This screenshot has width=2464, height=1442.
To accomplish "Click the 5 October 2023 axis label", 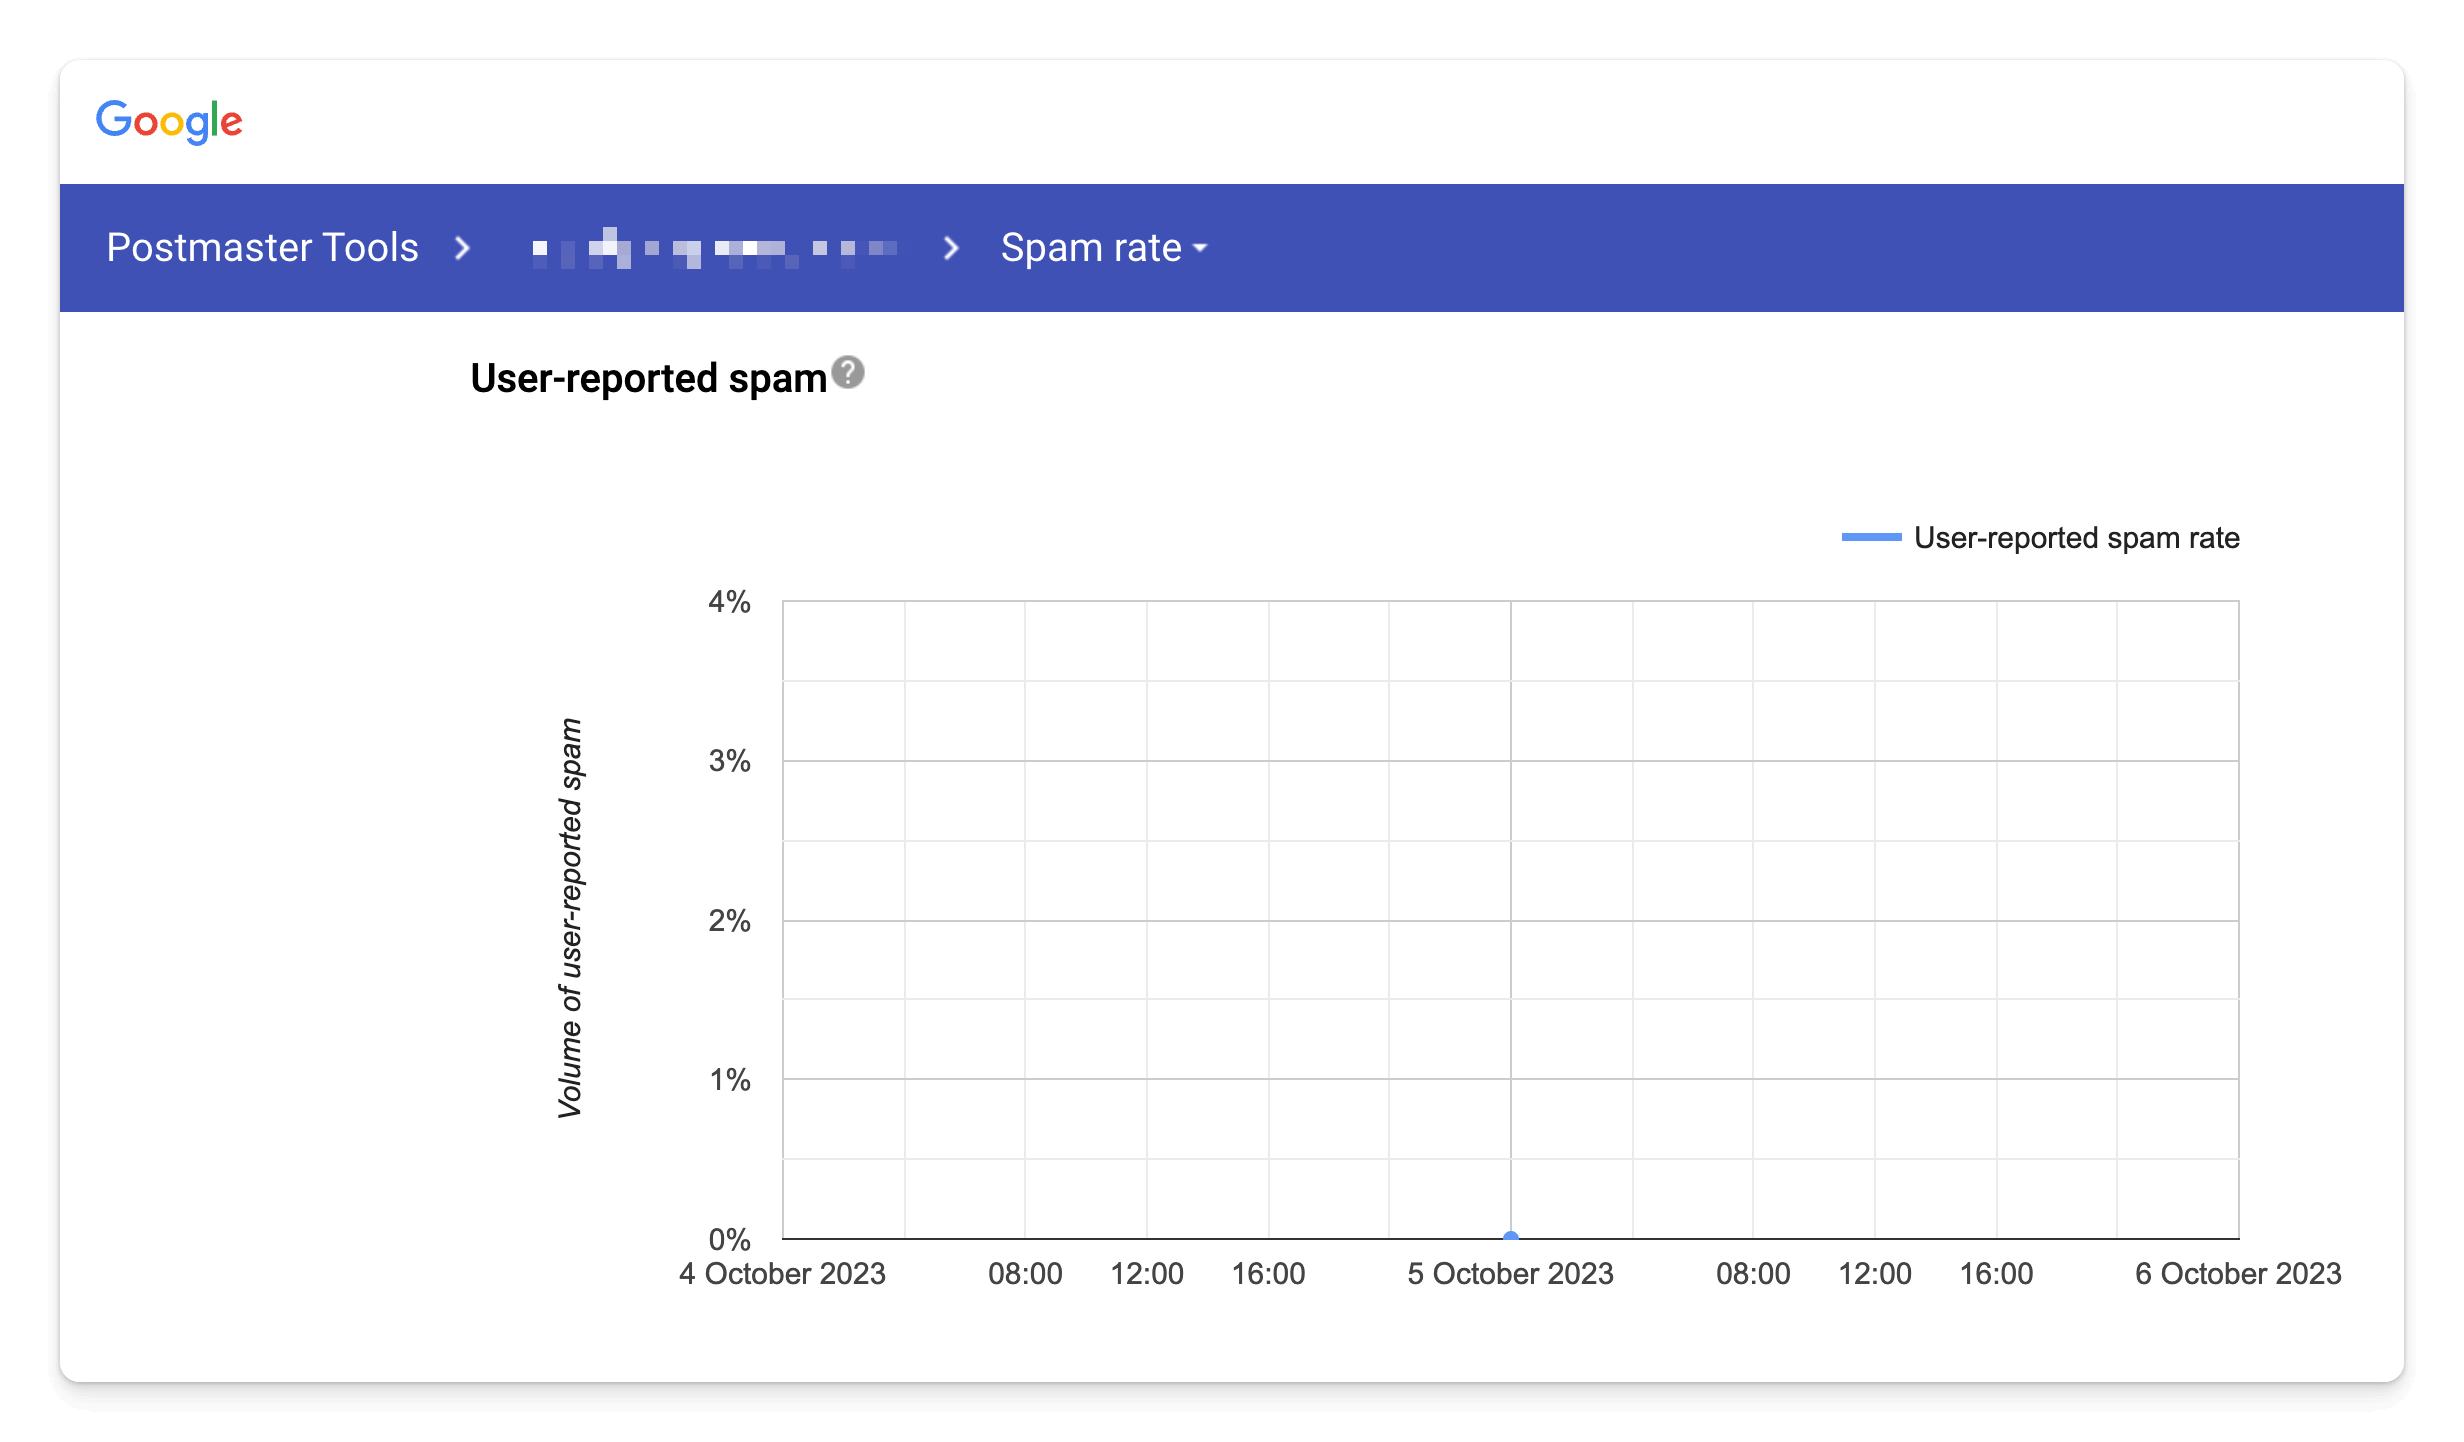I will (x=1510, y=1274).
